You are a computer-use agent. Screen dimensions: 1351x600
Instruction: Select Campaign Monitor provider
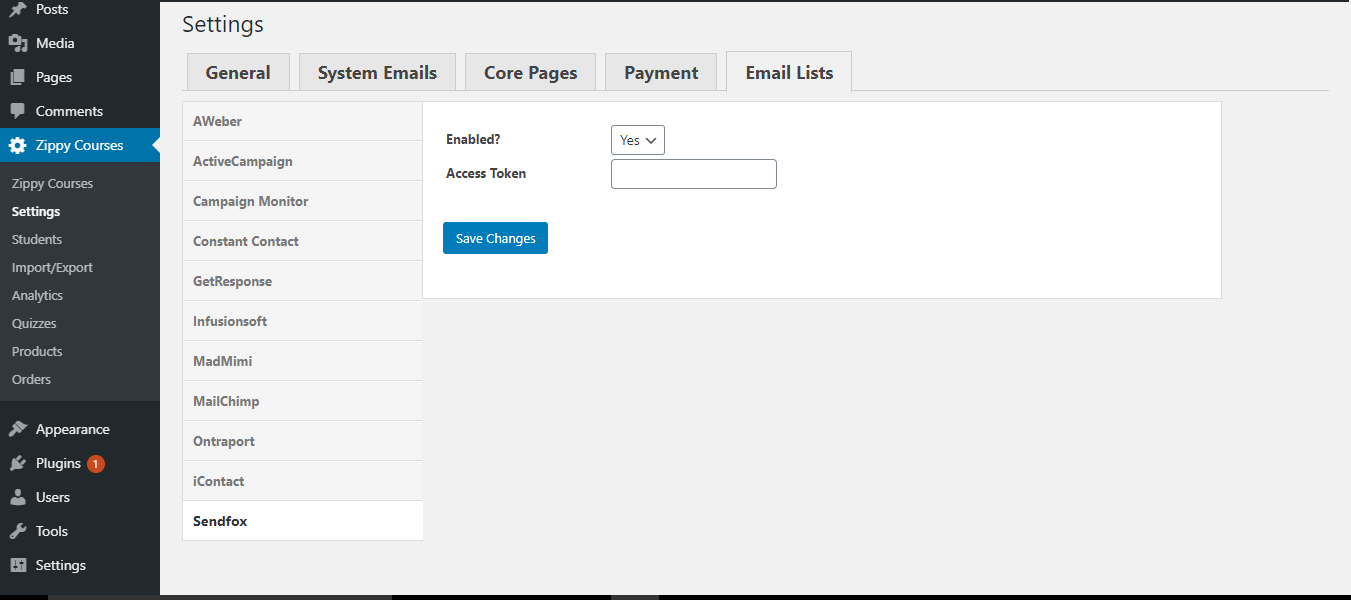tap(302, 201)
